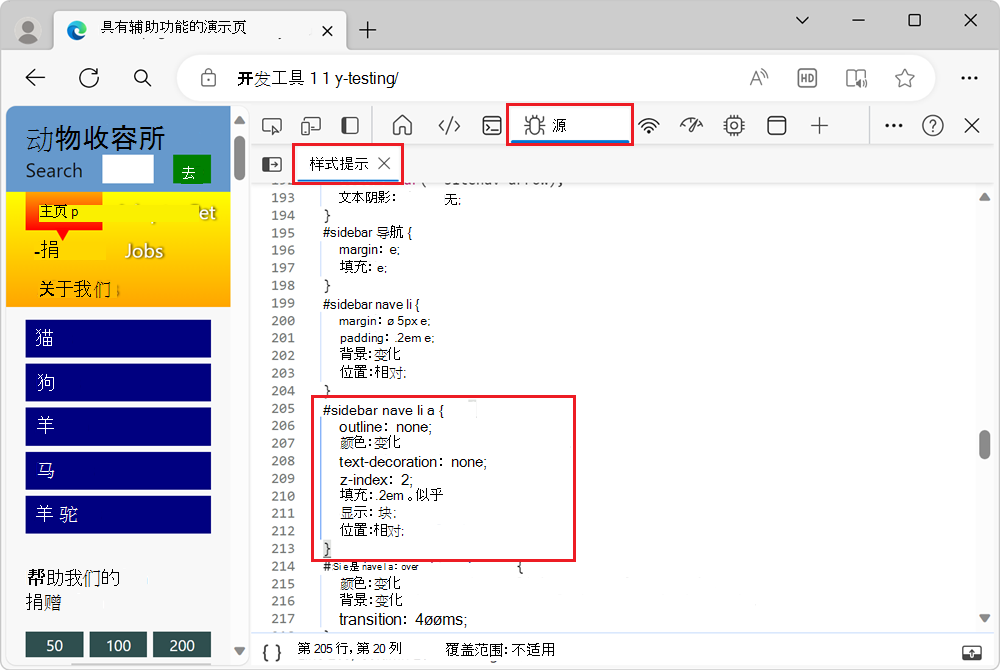The image size is (1000, 670).
Task: Open the Performance panel gauge icon
Action: [691, 125]
